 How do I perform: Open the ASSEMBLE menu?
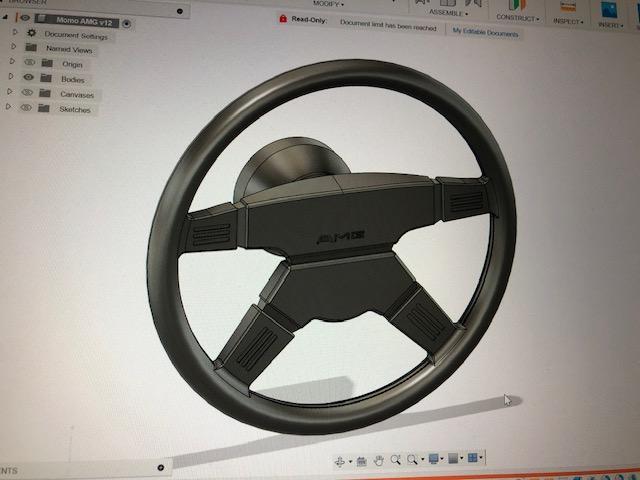coord(448,13)
